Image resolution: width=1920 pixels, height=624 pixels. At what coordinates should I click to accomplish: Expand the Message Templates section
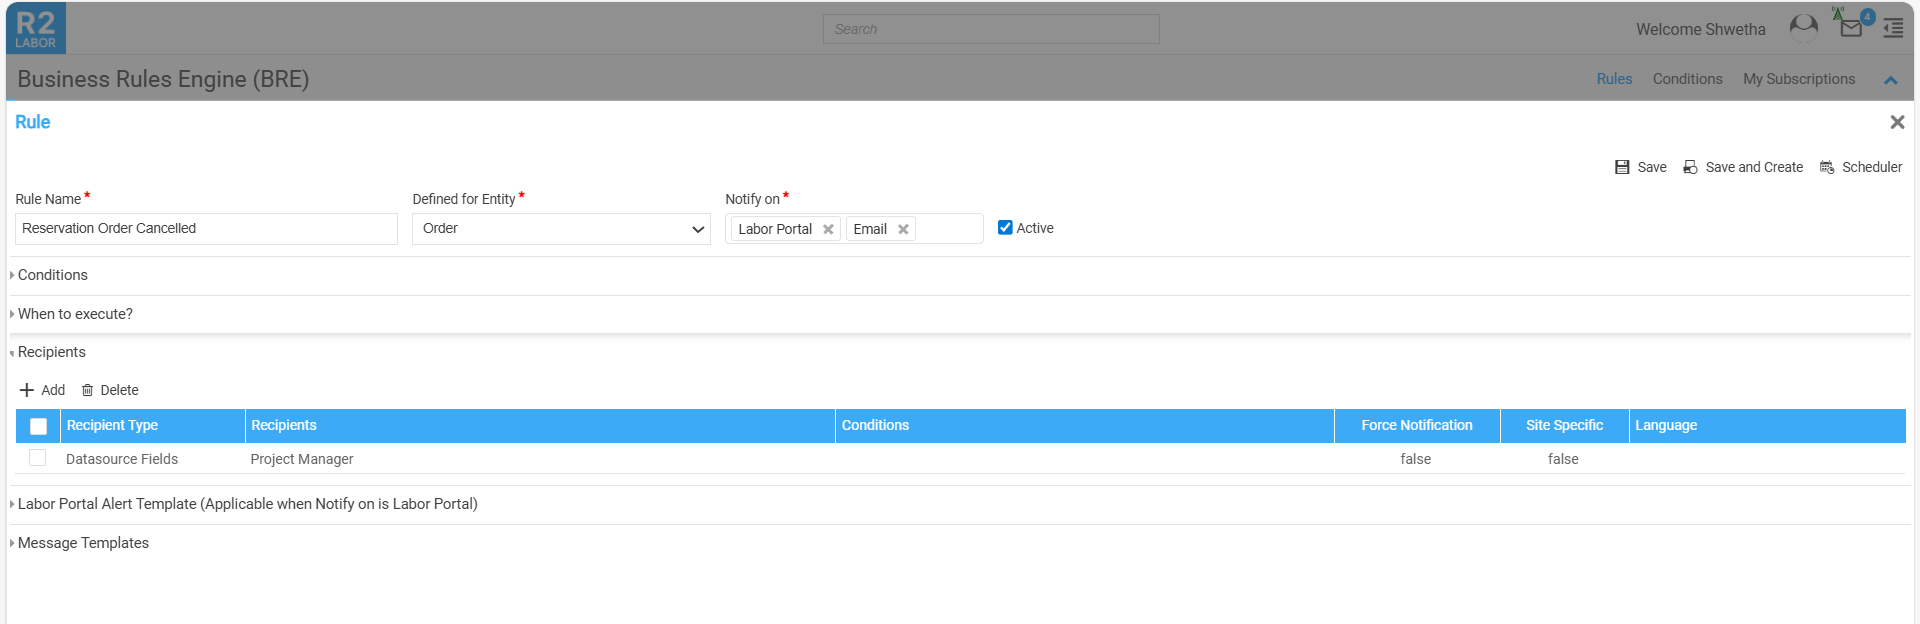tap(83, 543)
